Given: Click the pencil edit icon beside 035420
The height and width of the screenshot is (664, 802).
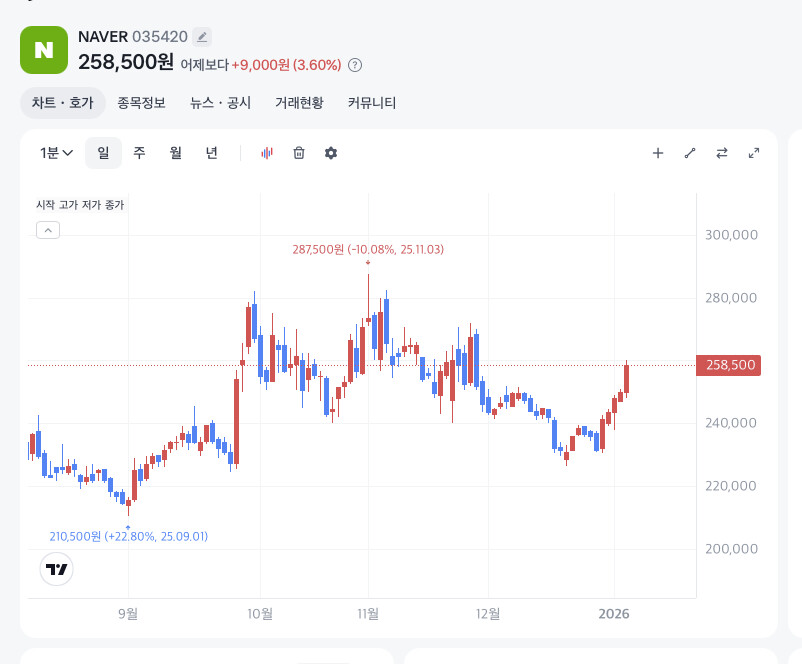Looking at the screenshot, I should tap(202, 37).
